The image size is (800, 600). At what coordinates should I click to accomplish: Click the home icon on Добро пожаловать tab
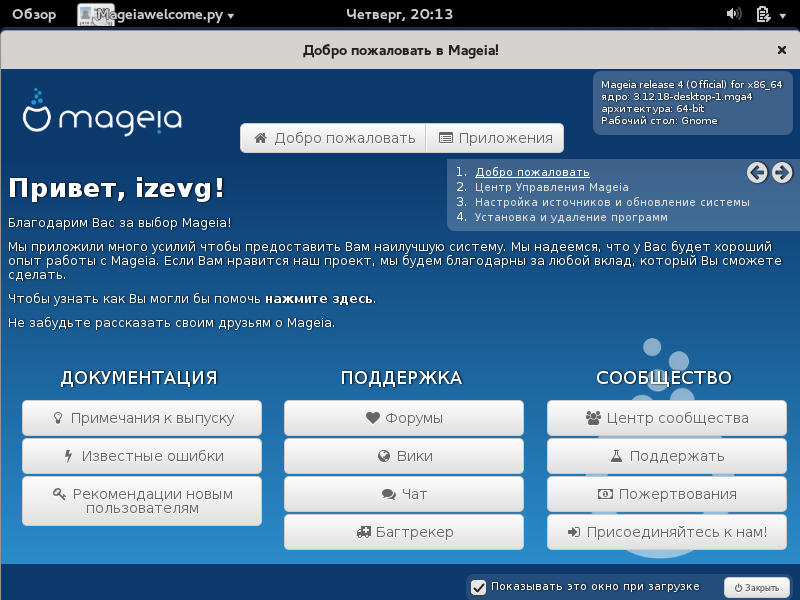pos(261,138)
